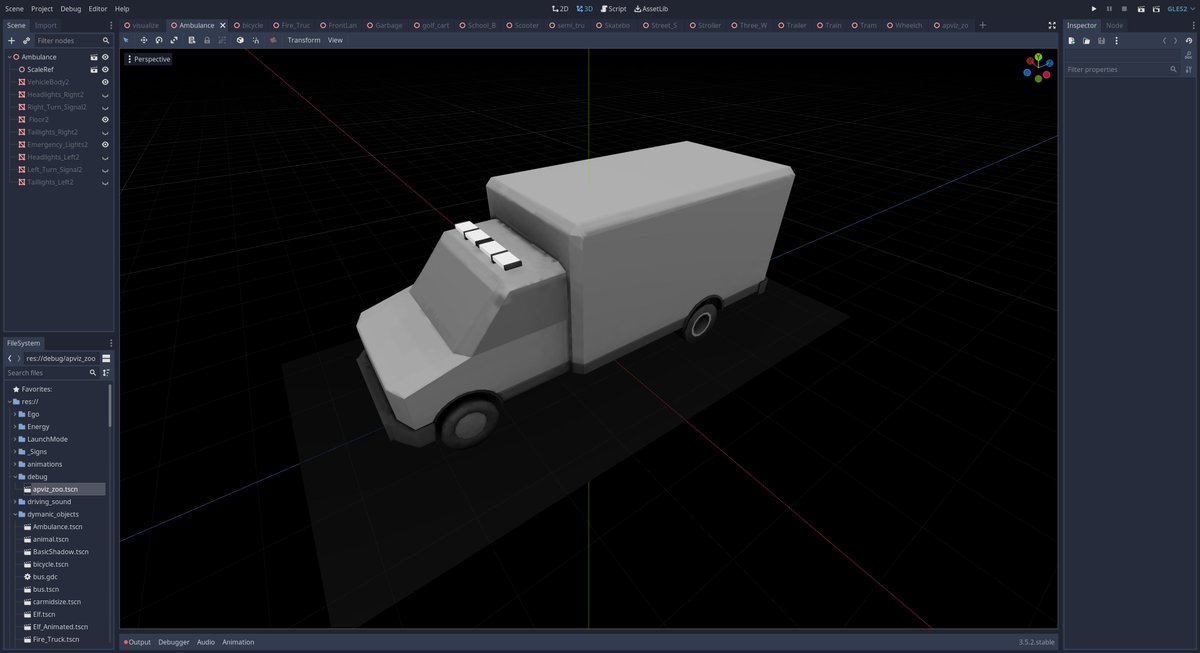Open the Perspective view menu
Screen dimensions: 1200x653
(148, 59)
